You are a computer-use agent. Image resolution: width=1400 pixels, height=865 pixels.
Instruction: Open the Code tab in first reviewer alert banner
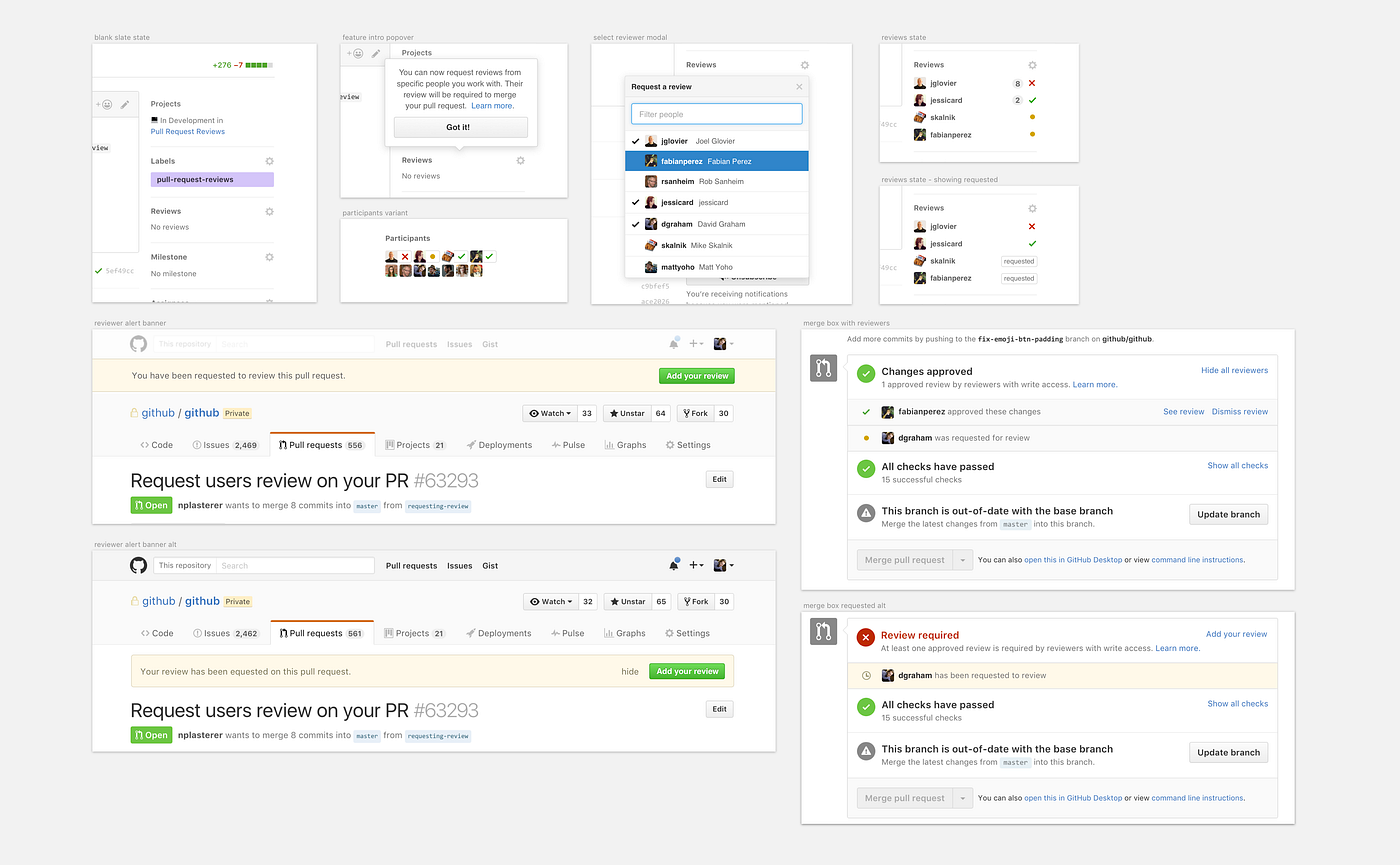(157, 445)
